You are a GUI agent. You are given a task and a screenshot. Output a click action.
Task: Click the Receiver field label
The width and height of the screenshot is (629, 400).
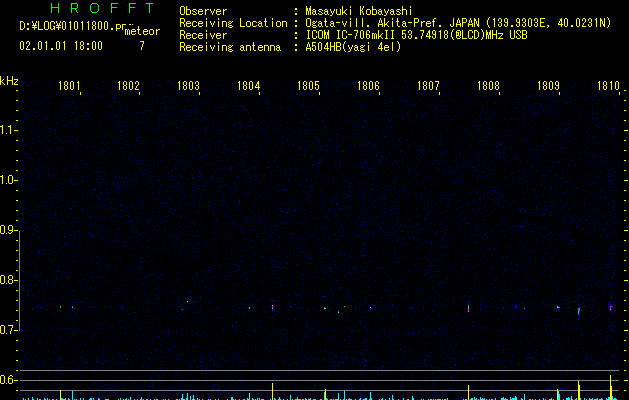203,35
